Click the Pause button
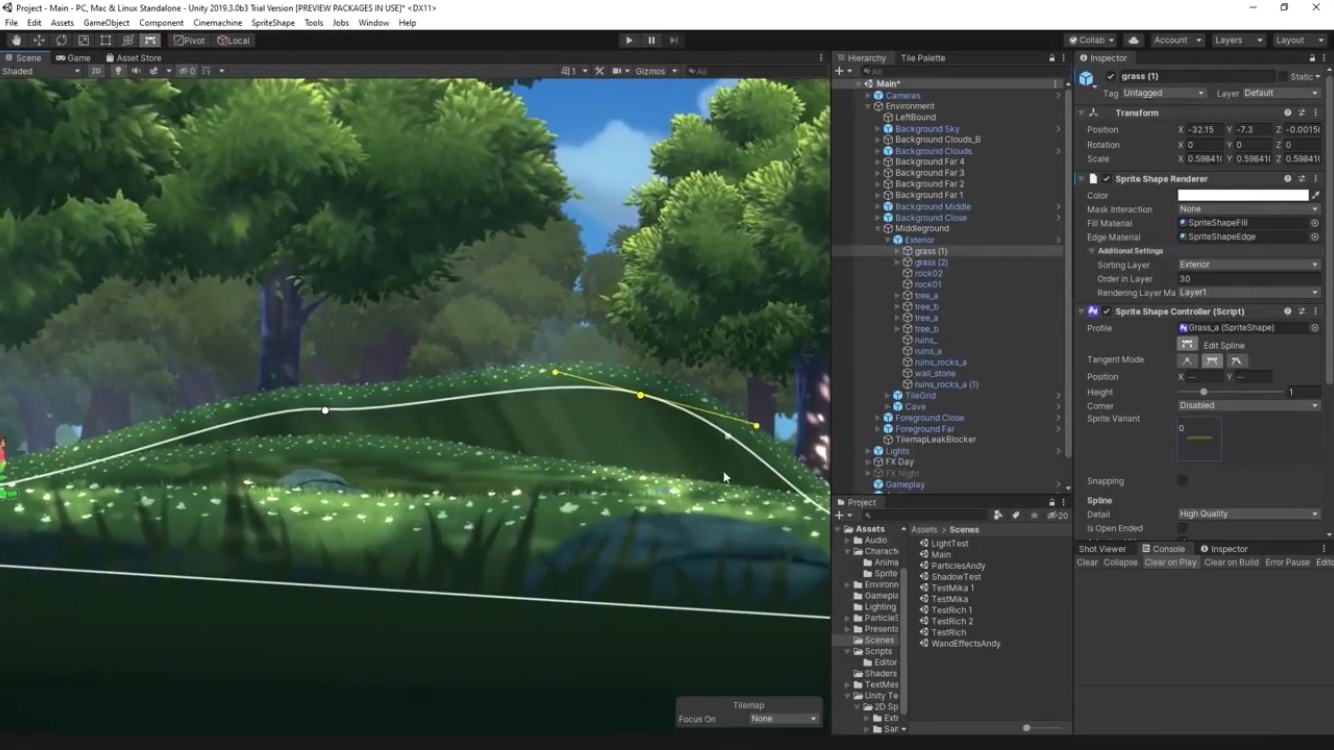The width and height of the screenshot is (1334, 750). [651, 40]
